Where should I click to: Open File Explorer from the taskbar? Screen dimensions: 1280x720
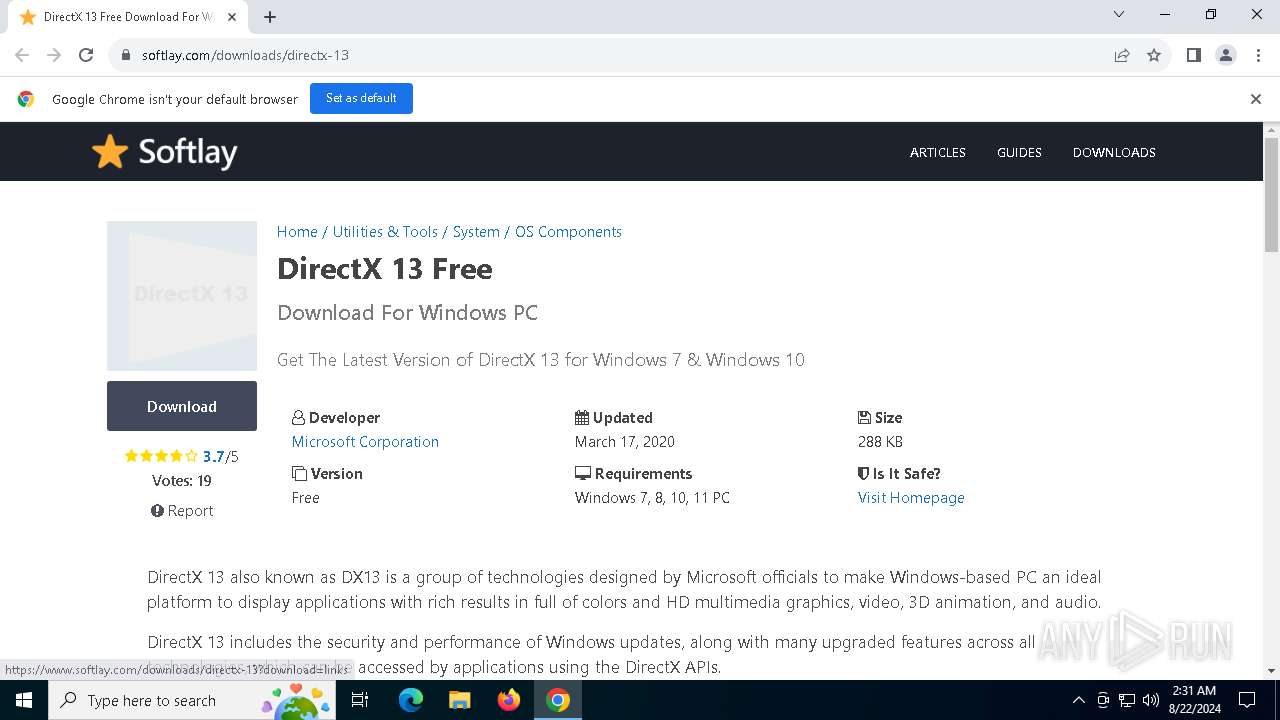tap(460, 700)
